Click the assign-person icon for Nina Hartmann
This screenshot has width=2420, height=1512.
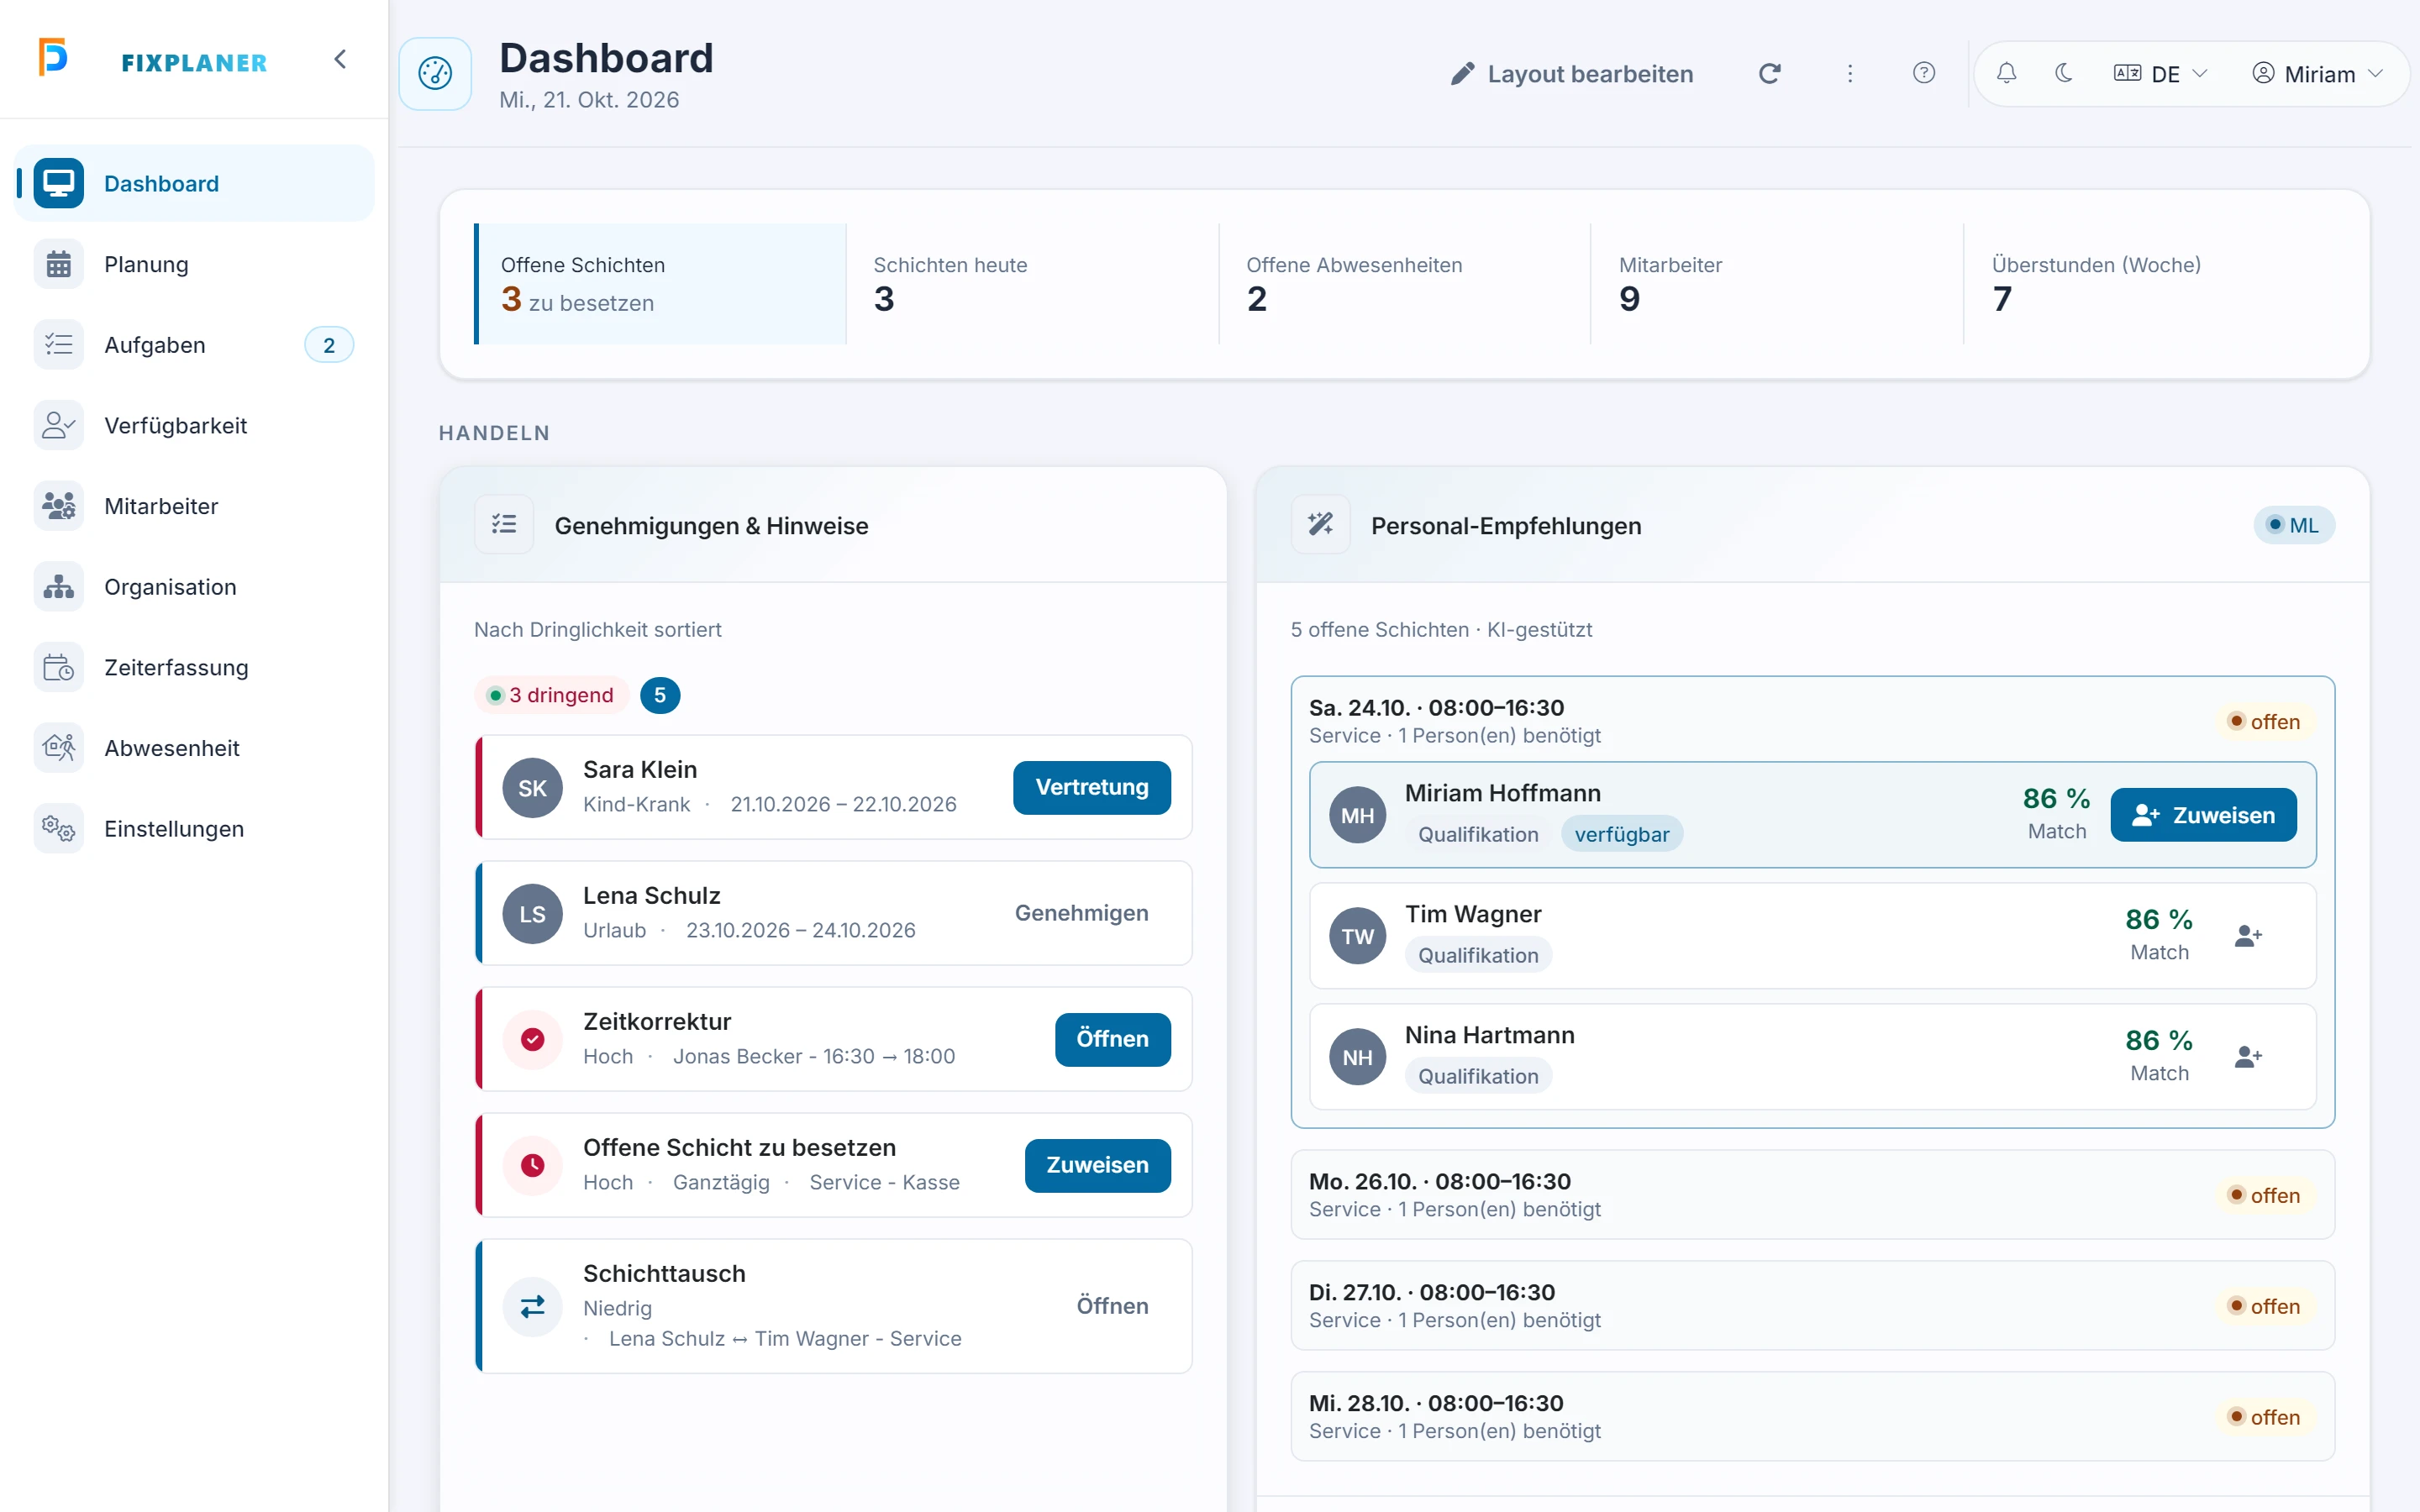[2248, 1057]
